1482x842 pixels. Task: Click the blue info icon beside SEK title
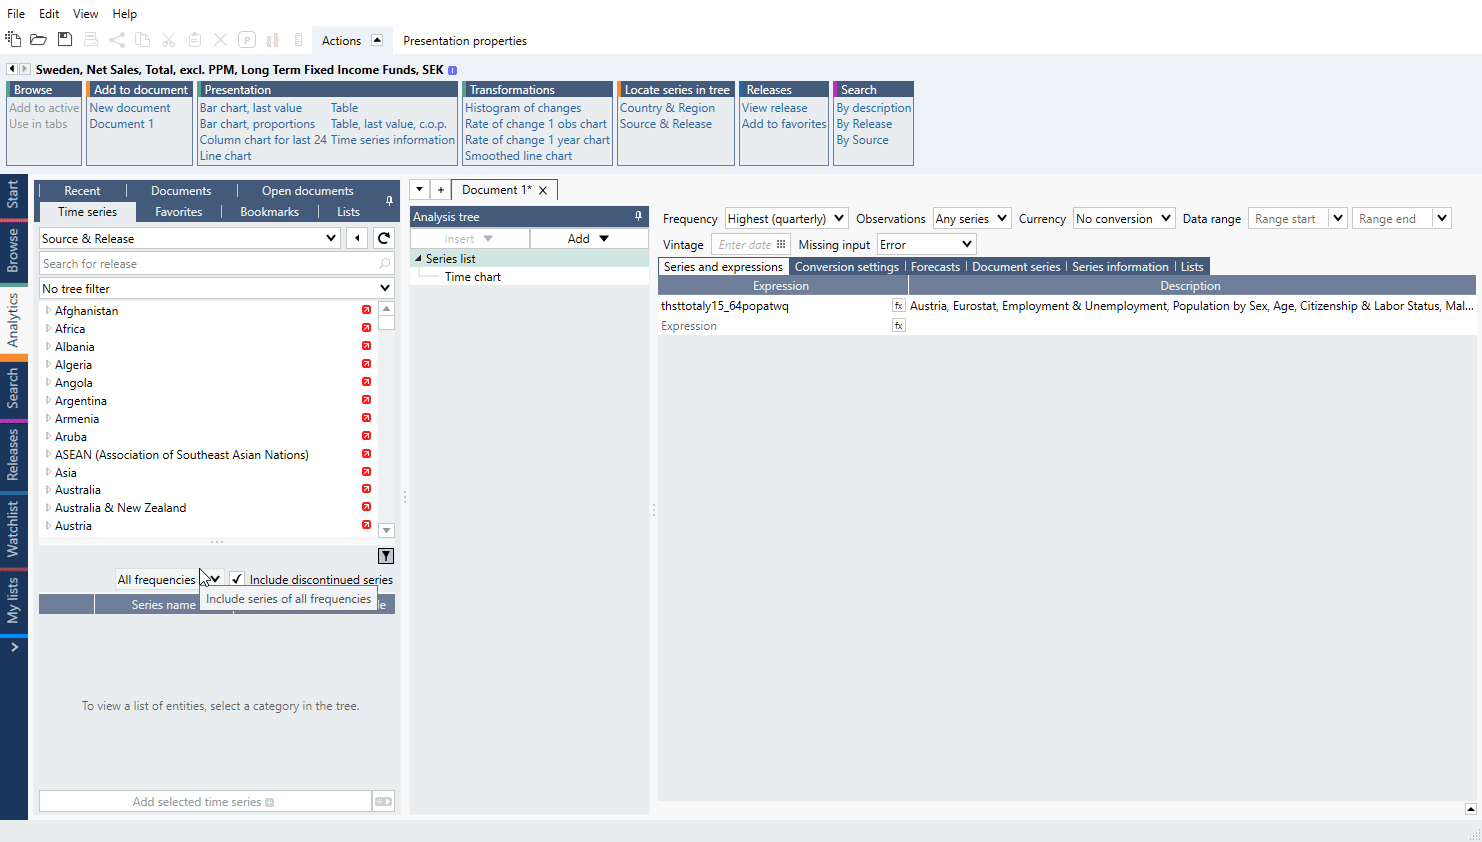tap(452, 70)
